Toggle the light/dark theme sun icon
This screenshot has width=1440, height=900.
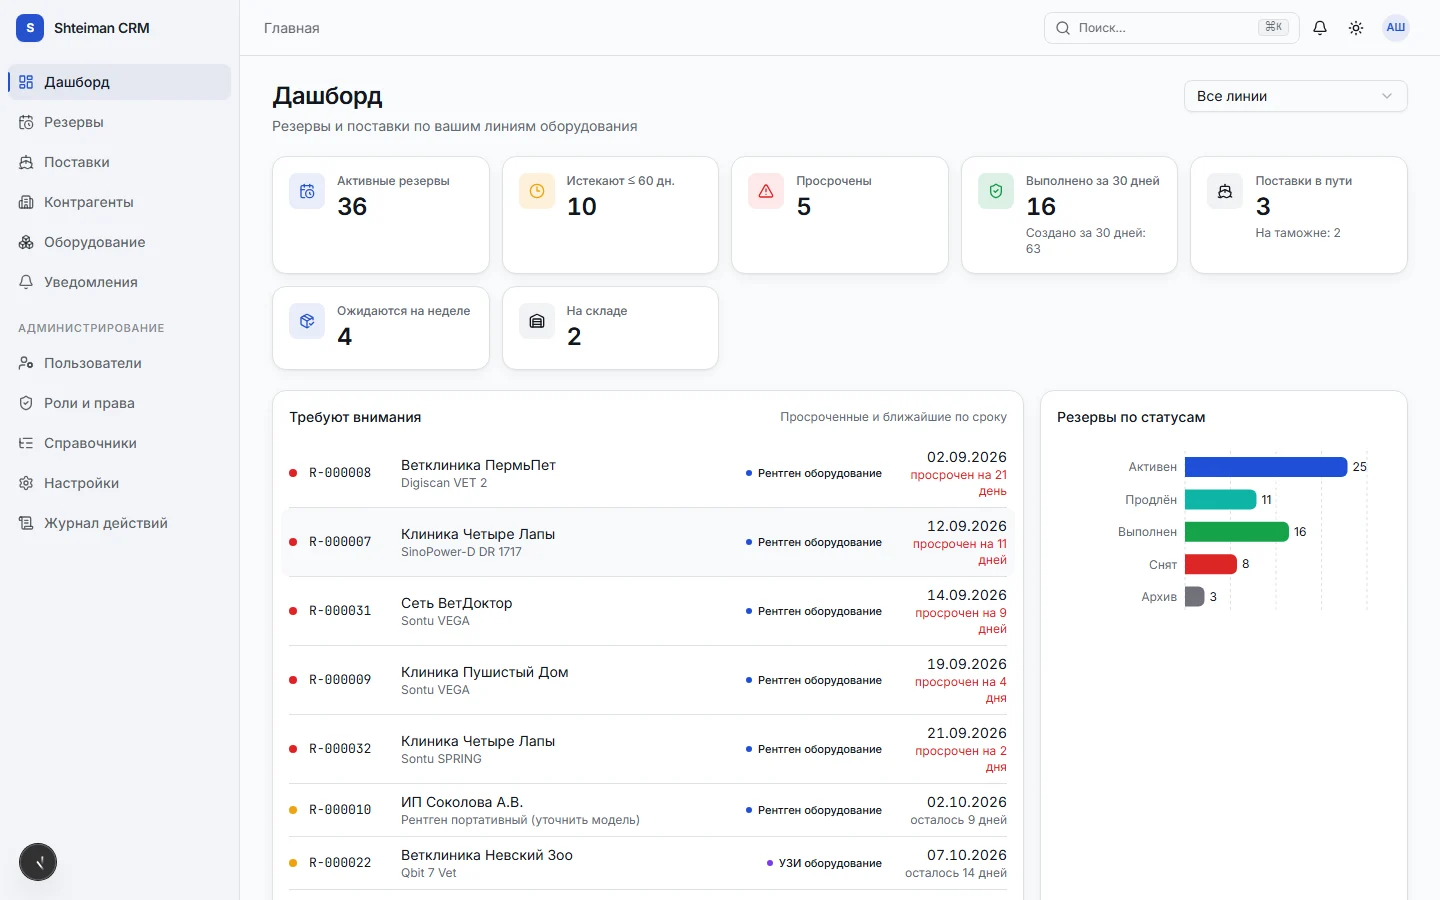click(x=1356, y=28)
